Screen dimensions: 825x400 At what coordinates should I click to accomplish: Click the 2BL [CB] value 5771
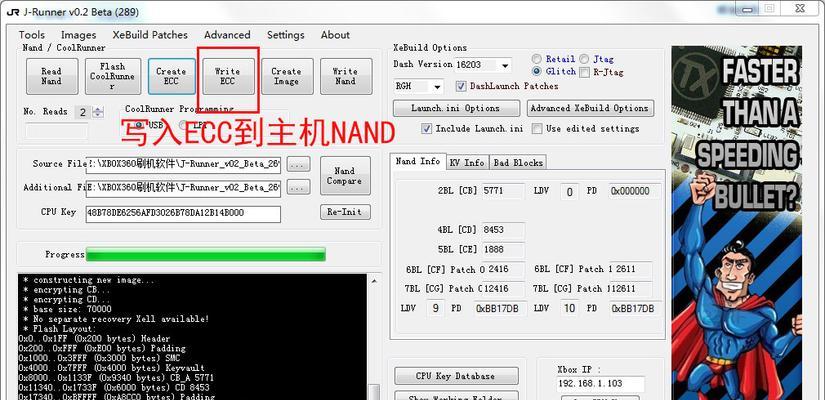point(504,191)
